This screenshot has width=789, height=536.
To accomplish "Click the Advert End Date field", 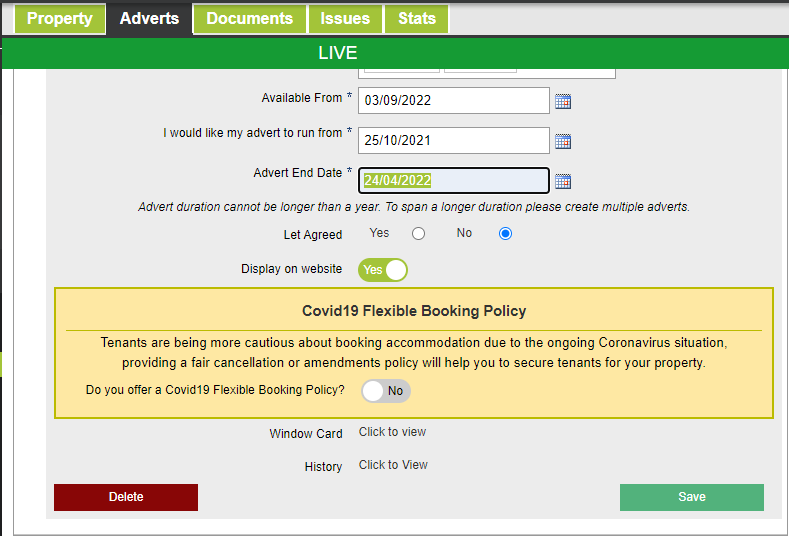I will click(453, 181).
